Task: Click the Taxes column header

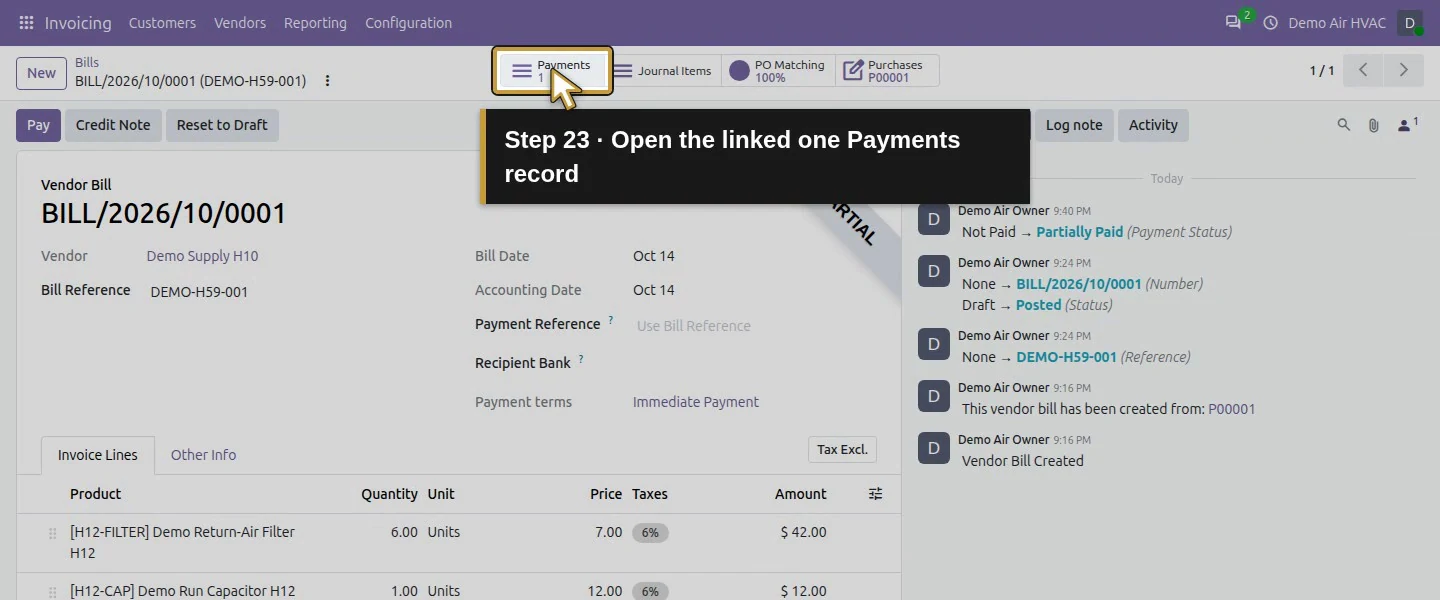Action: [650, 494]
